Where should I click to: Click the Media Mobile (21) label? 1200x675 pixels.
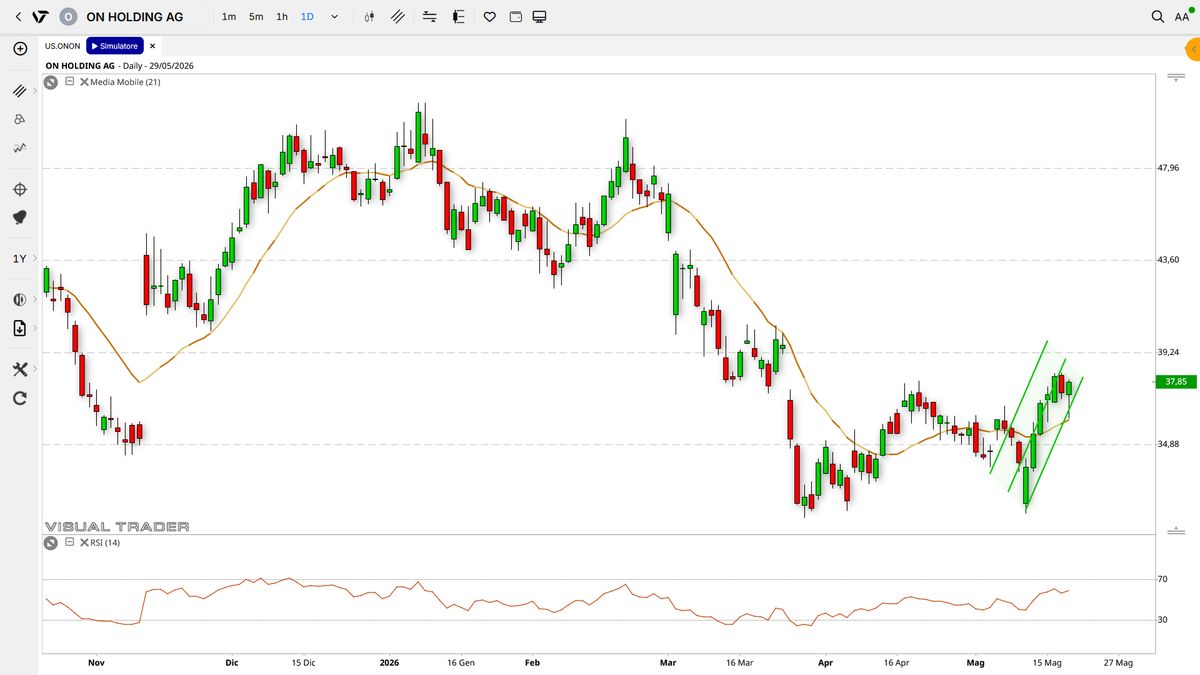[x=125, y=82]
